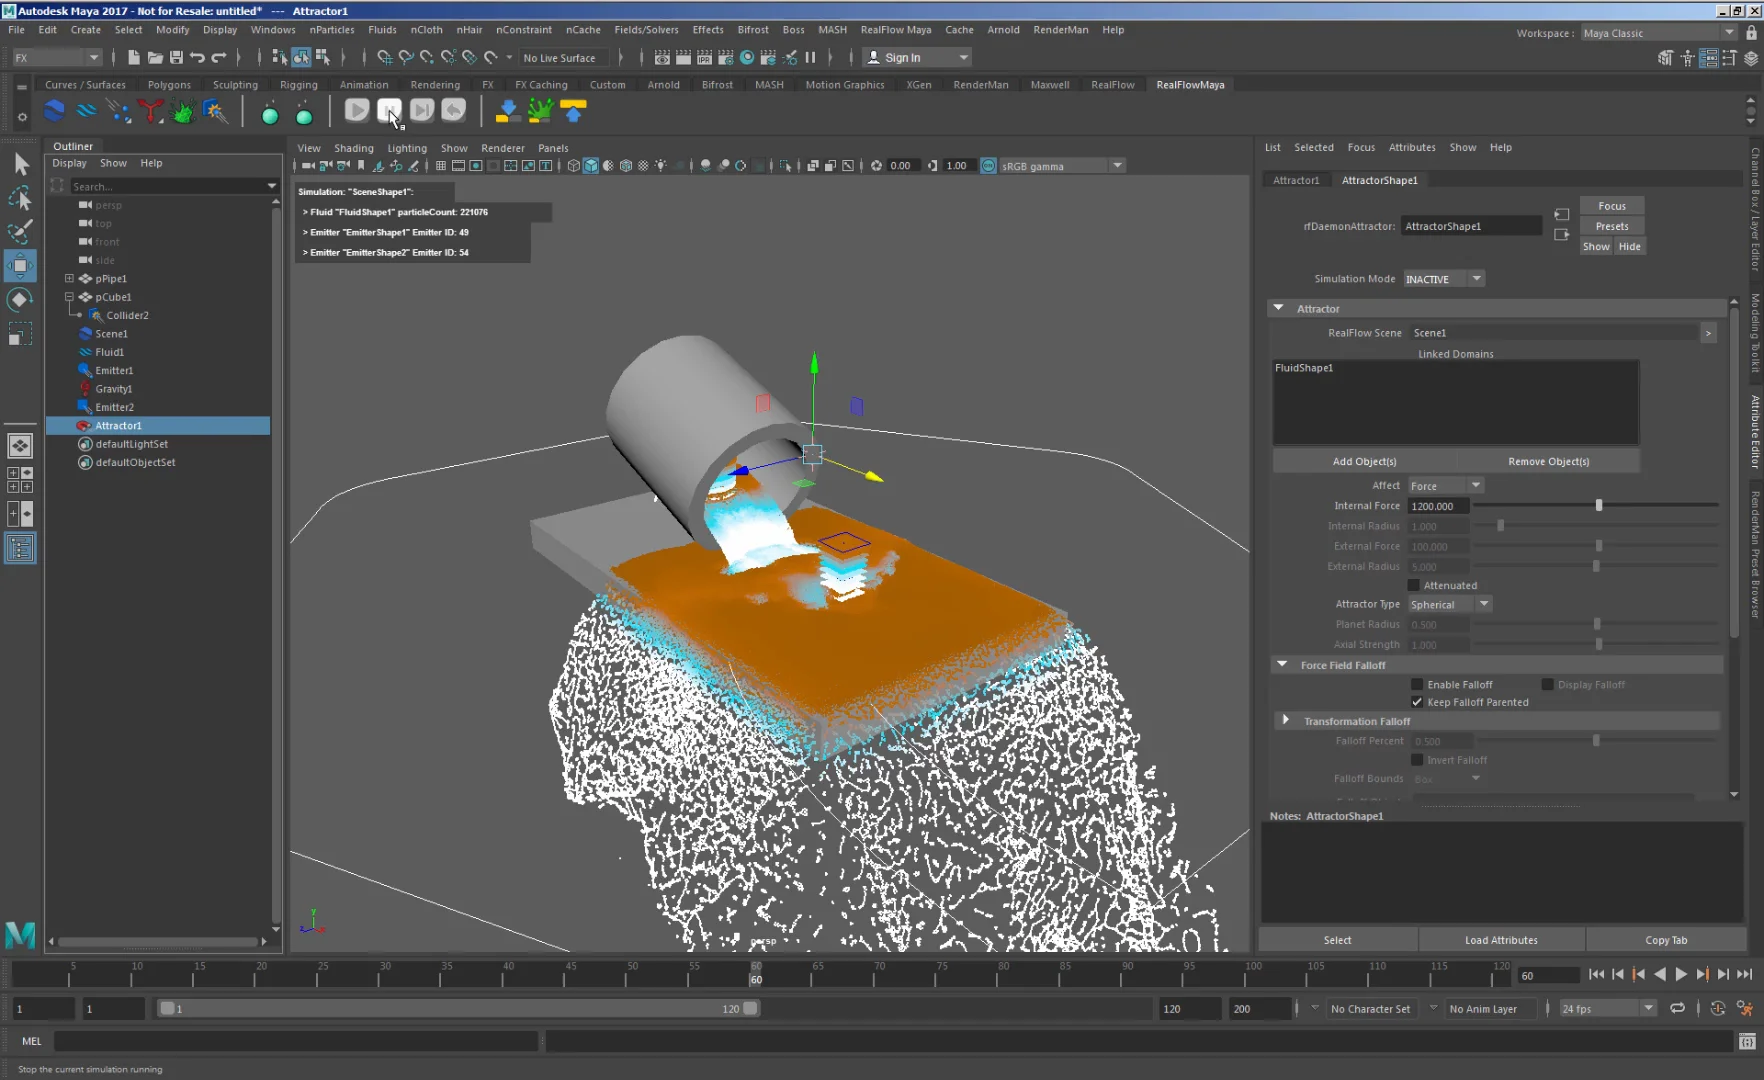The height and width of the screenshot is (1080, 1764).
Task: Click the step forward simulation icon
Action: pos(421,110)
